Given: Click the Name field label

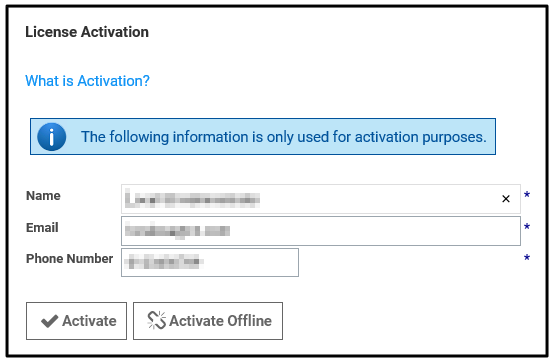Looking at the screenshot, I should (43, 195).
